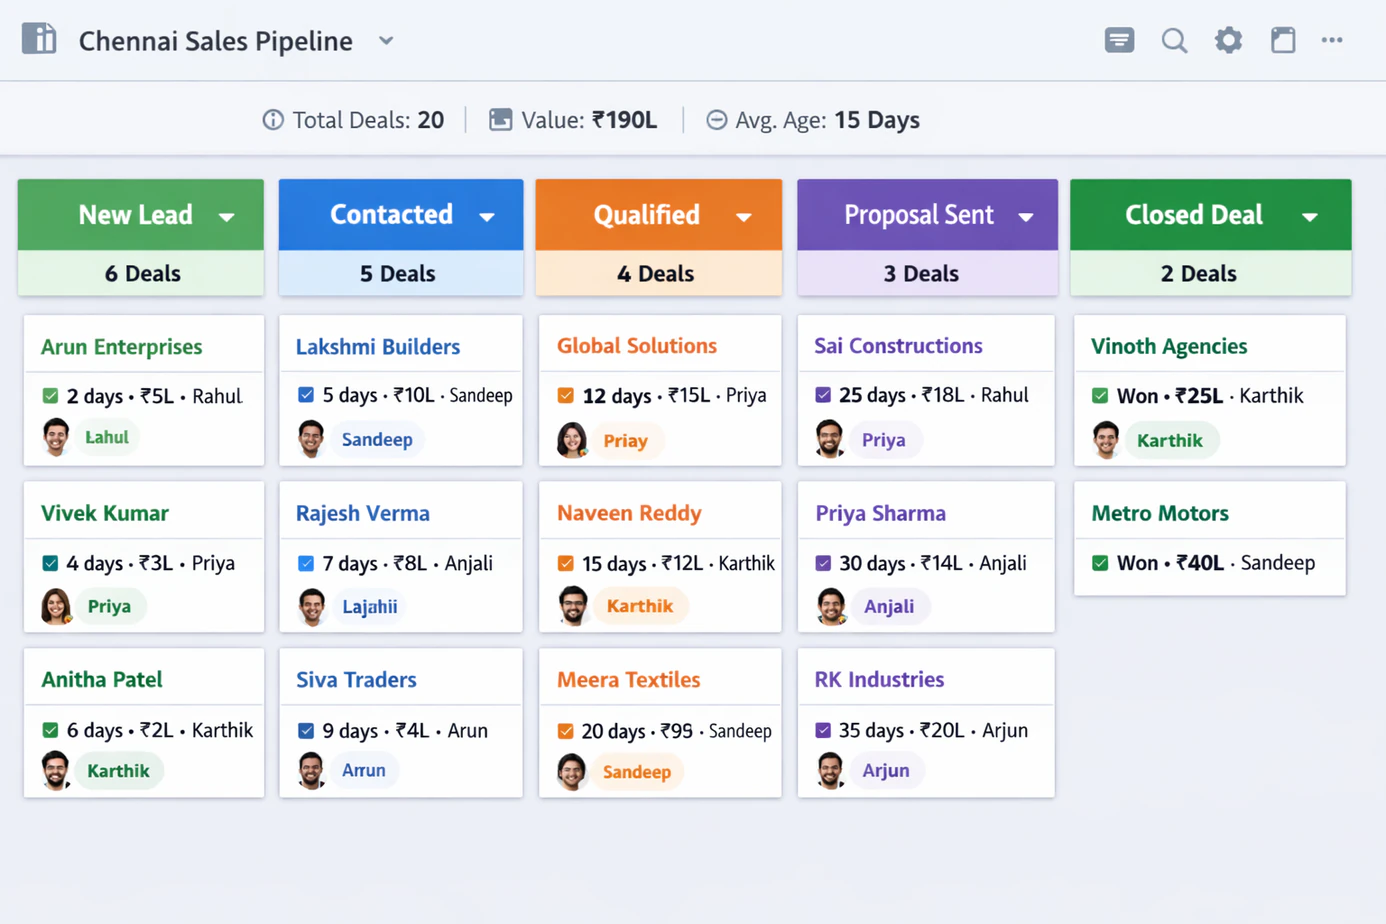
Task: Click the search magnifier icon
Action: (x=1174, y=40)
